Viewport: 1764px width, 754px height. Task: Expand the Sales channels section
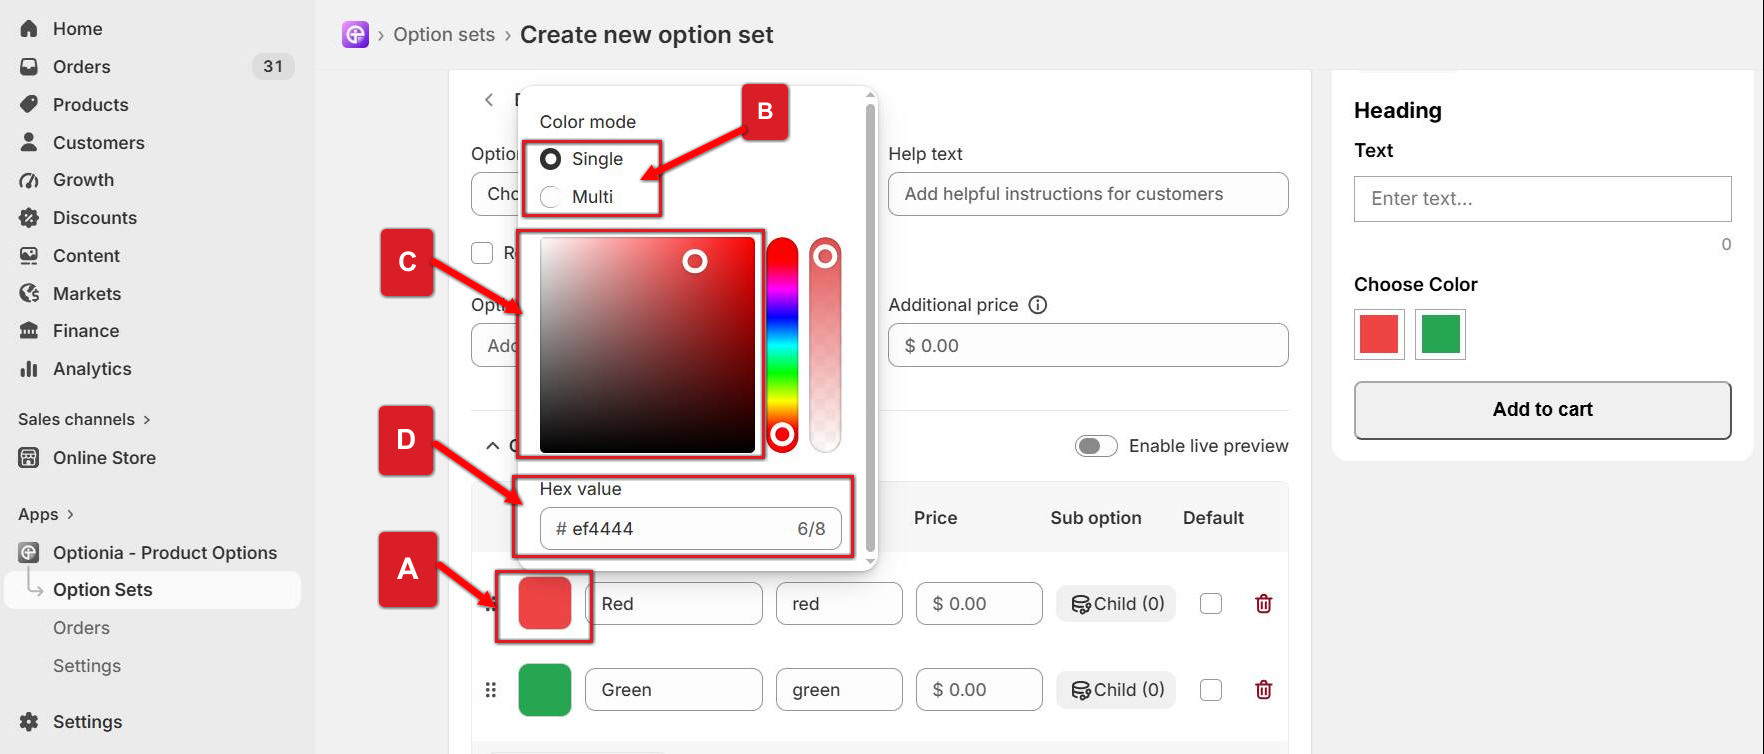(84, 419)
